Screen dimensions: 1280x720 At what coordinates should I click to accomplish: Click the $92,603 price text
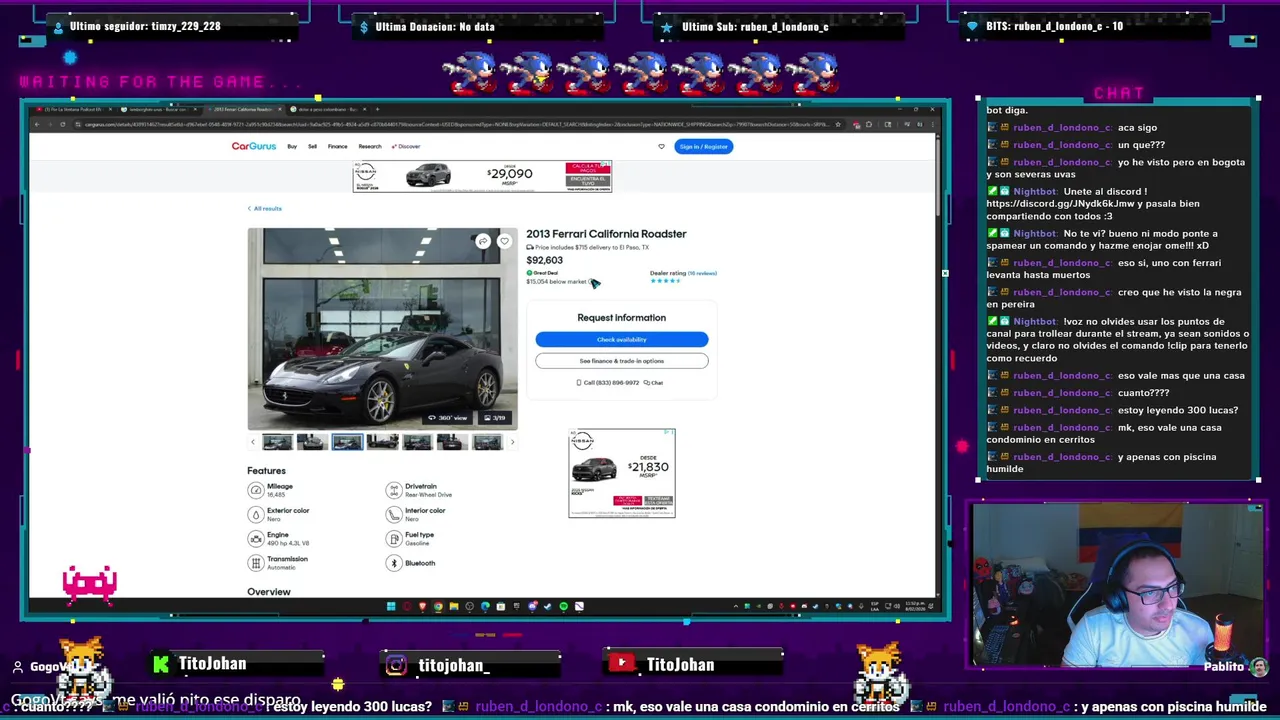(x=545, y=260)
